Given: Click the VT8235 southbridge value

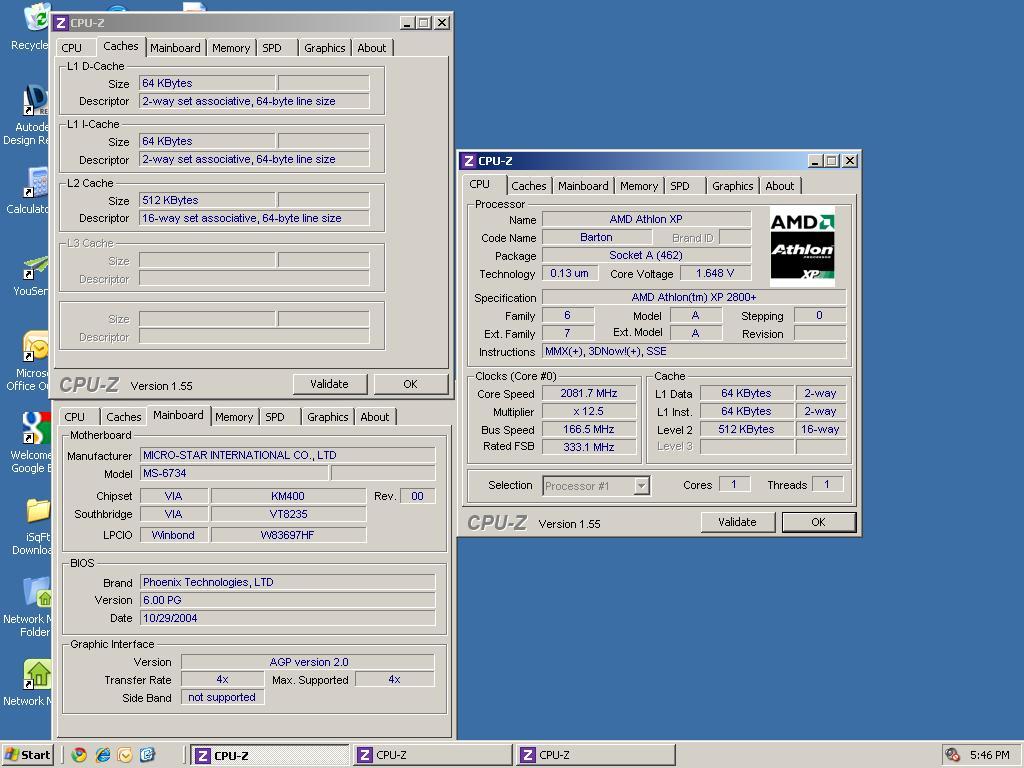Looking at the screenshot, I should [288, 514].
